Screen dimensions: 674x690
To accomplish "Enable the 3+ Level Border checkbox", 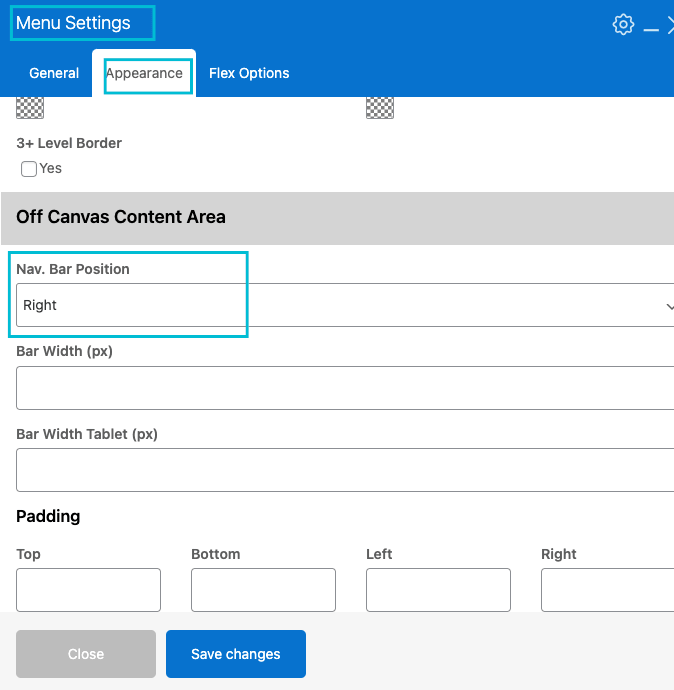I will pyautogui.click(x=29, y=169).
